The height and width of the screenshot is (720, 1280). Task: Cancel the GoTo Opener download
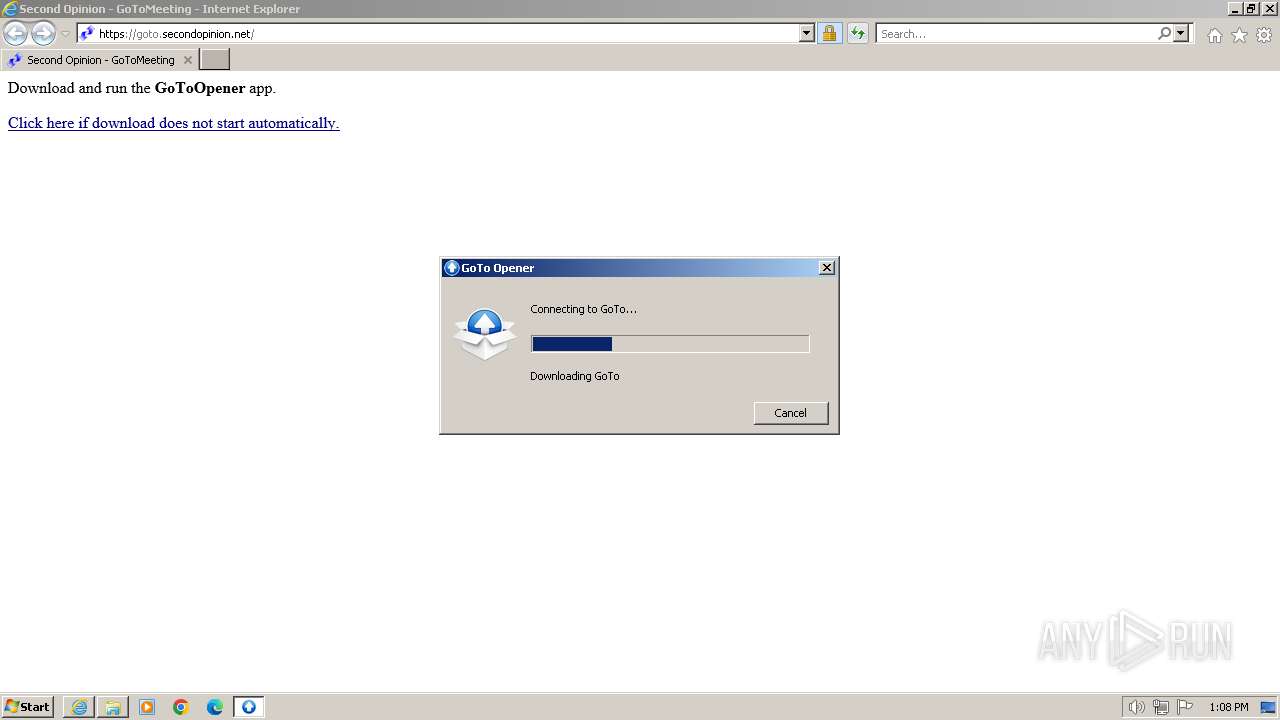791,413
